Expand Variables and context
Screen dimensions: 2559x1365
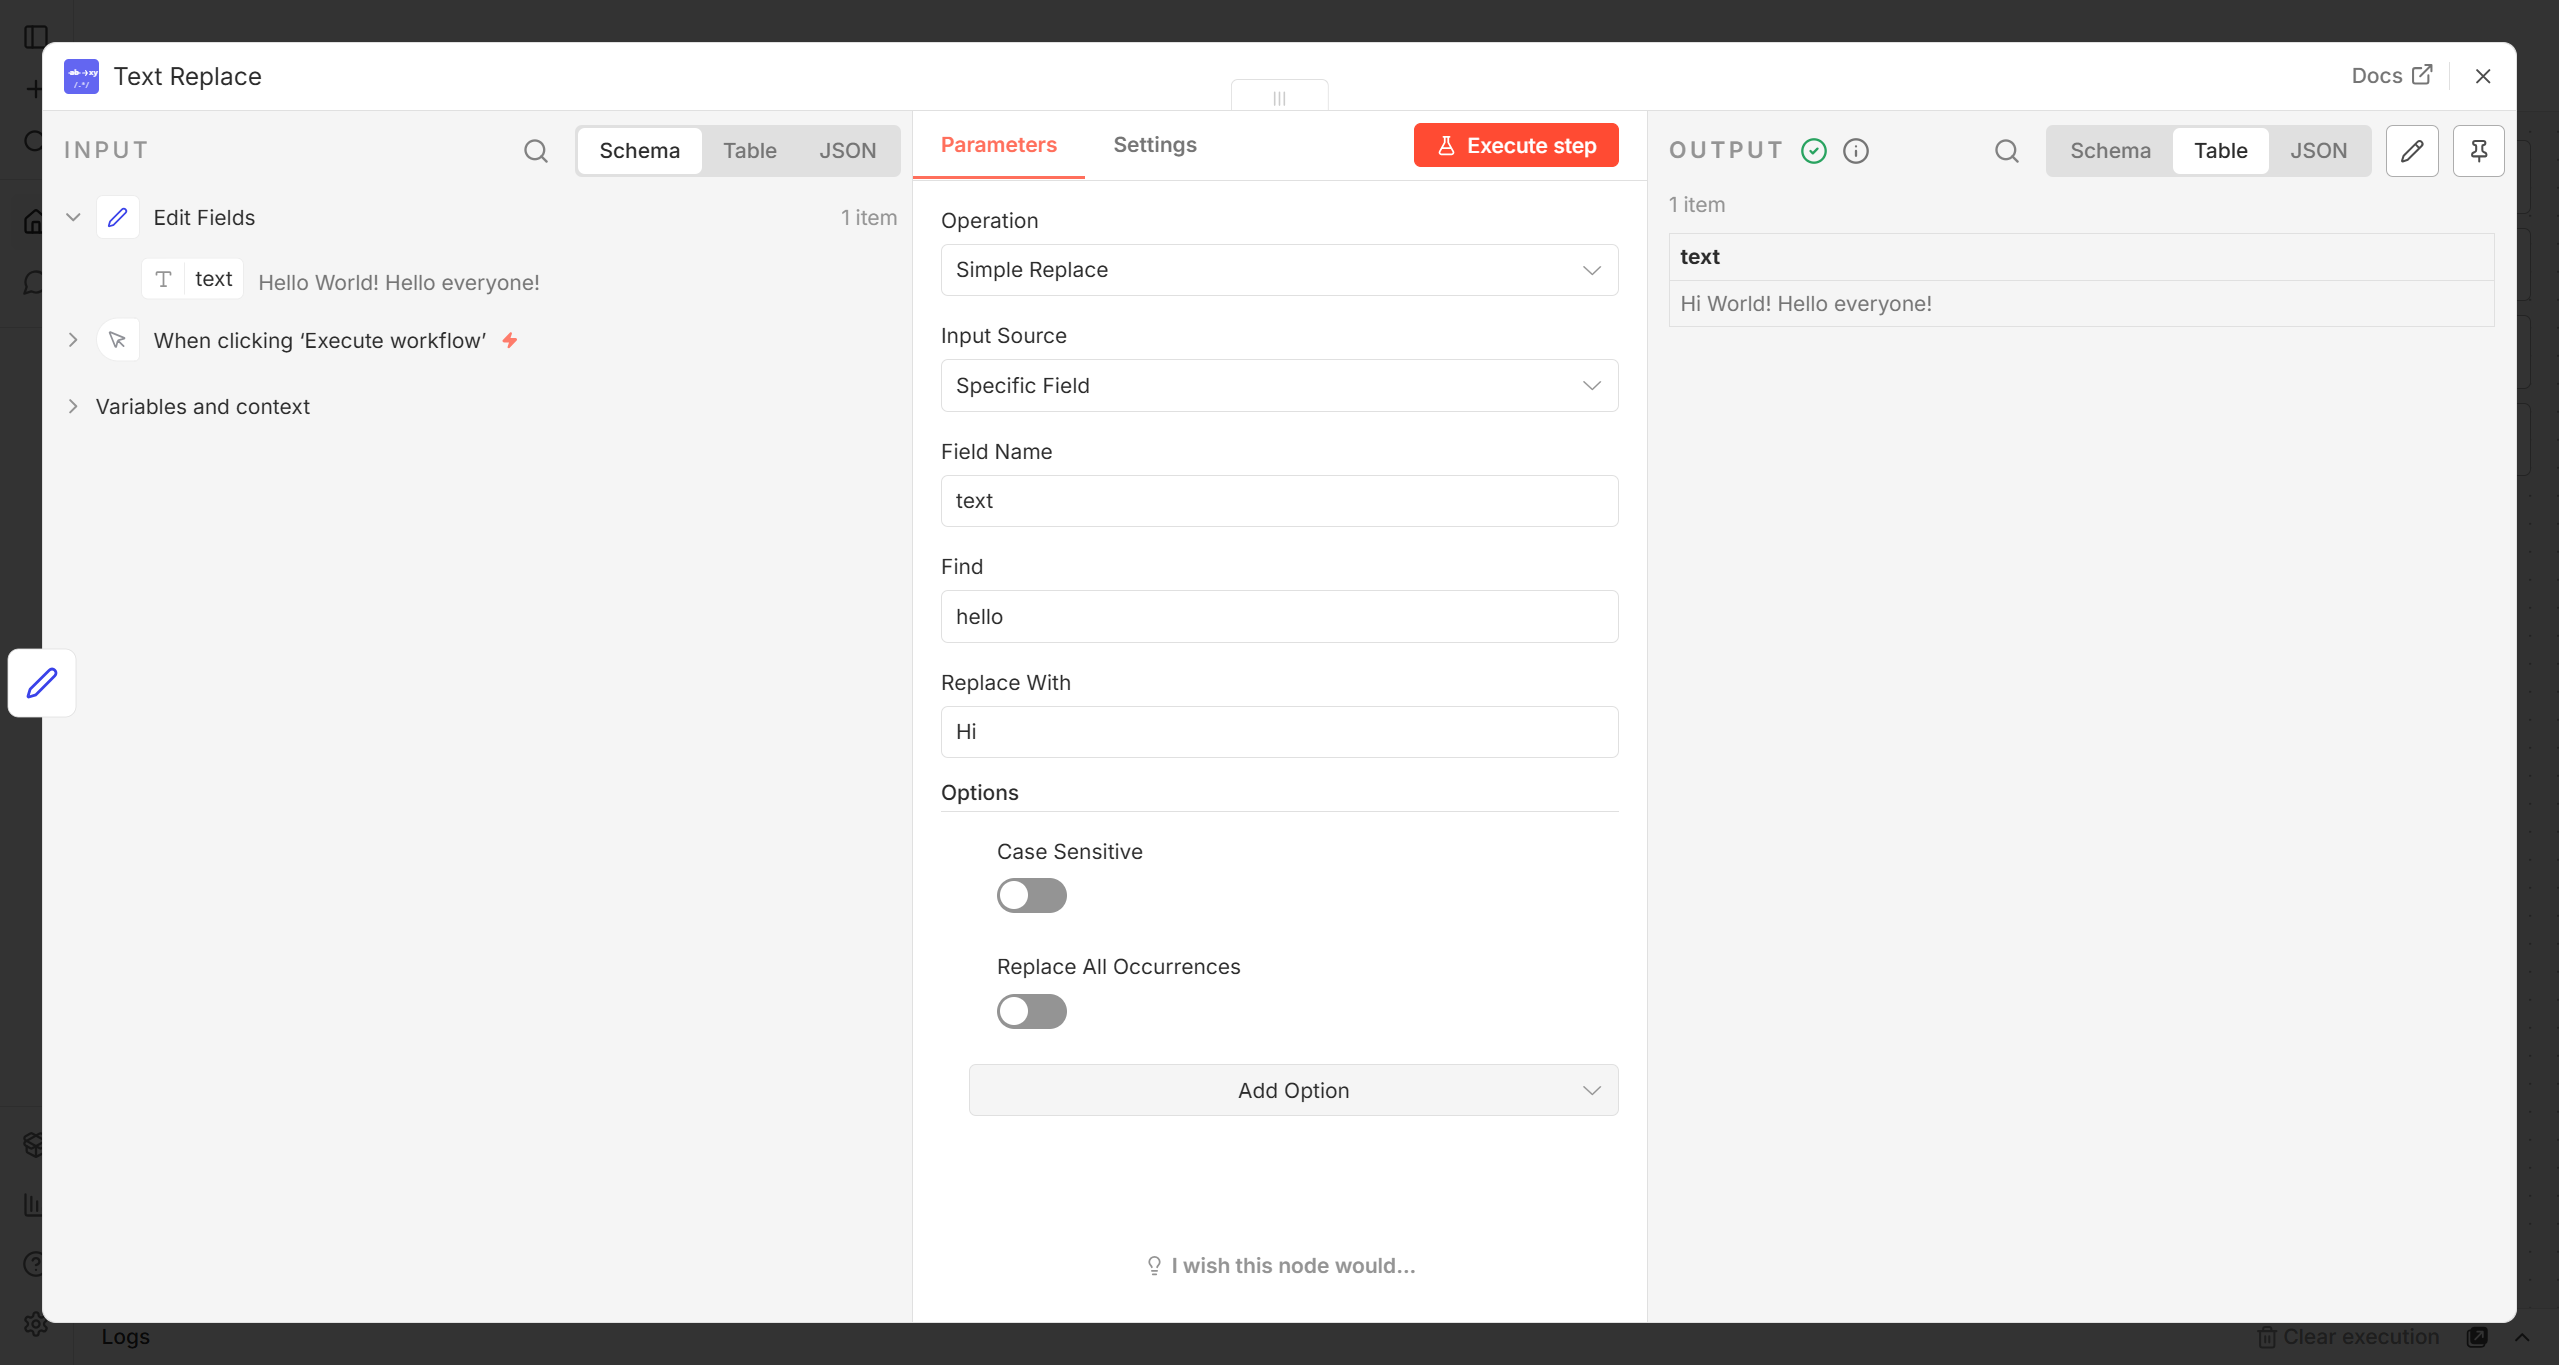[x=73, y=406]
